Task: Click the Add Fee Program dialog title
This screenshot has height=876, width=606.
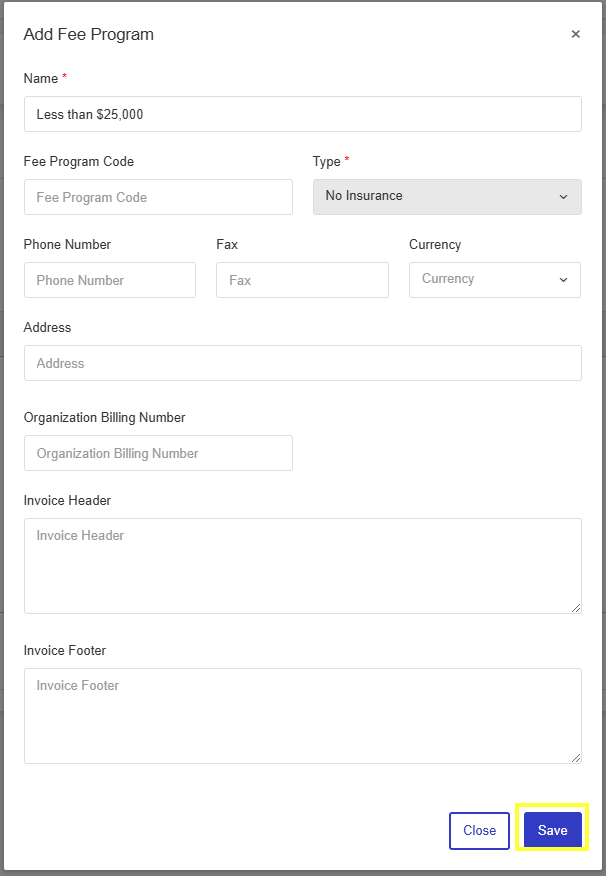Action: [x=89, y=34]
